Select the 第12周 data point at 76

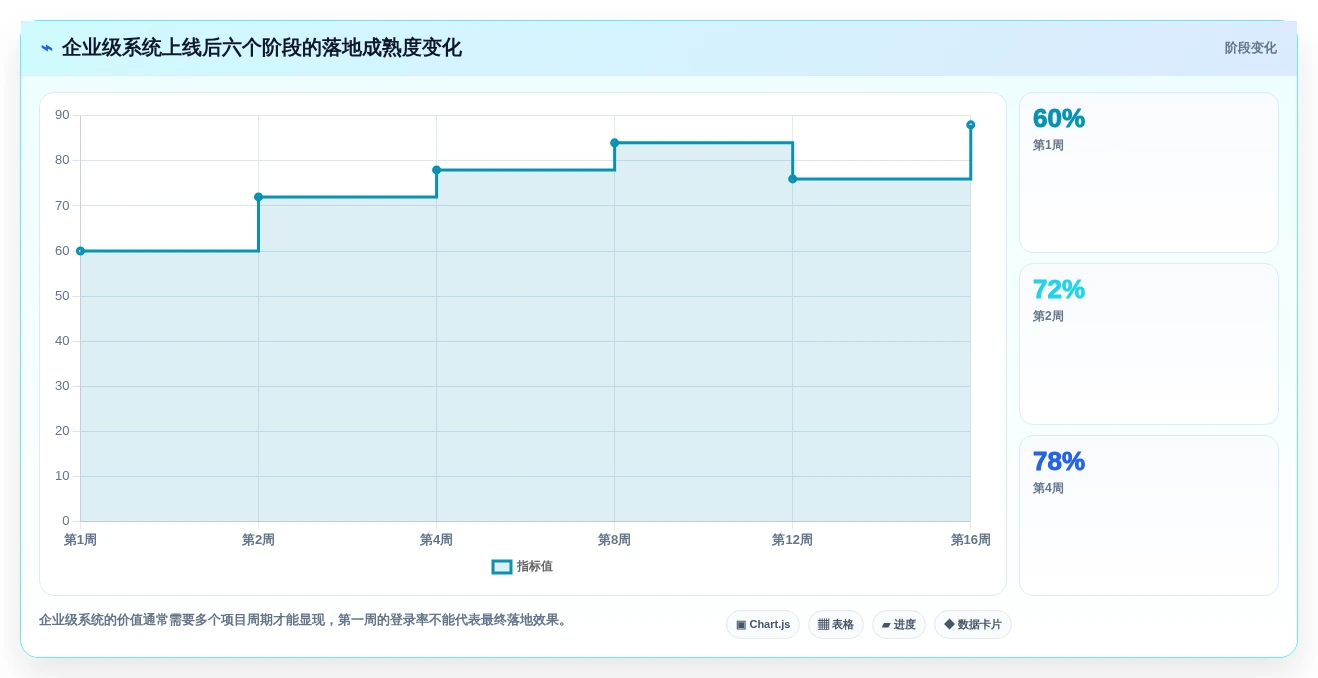(792, 179)
